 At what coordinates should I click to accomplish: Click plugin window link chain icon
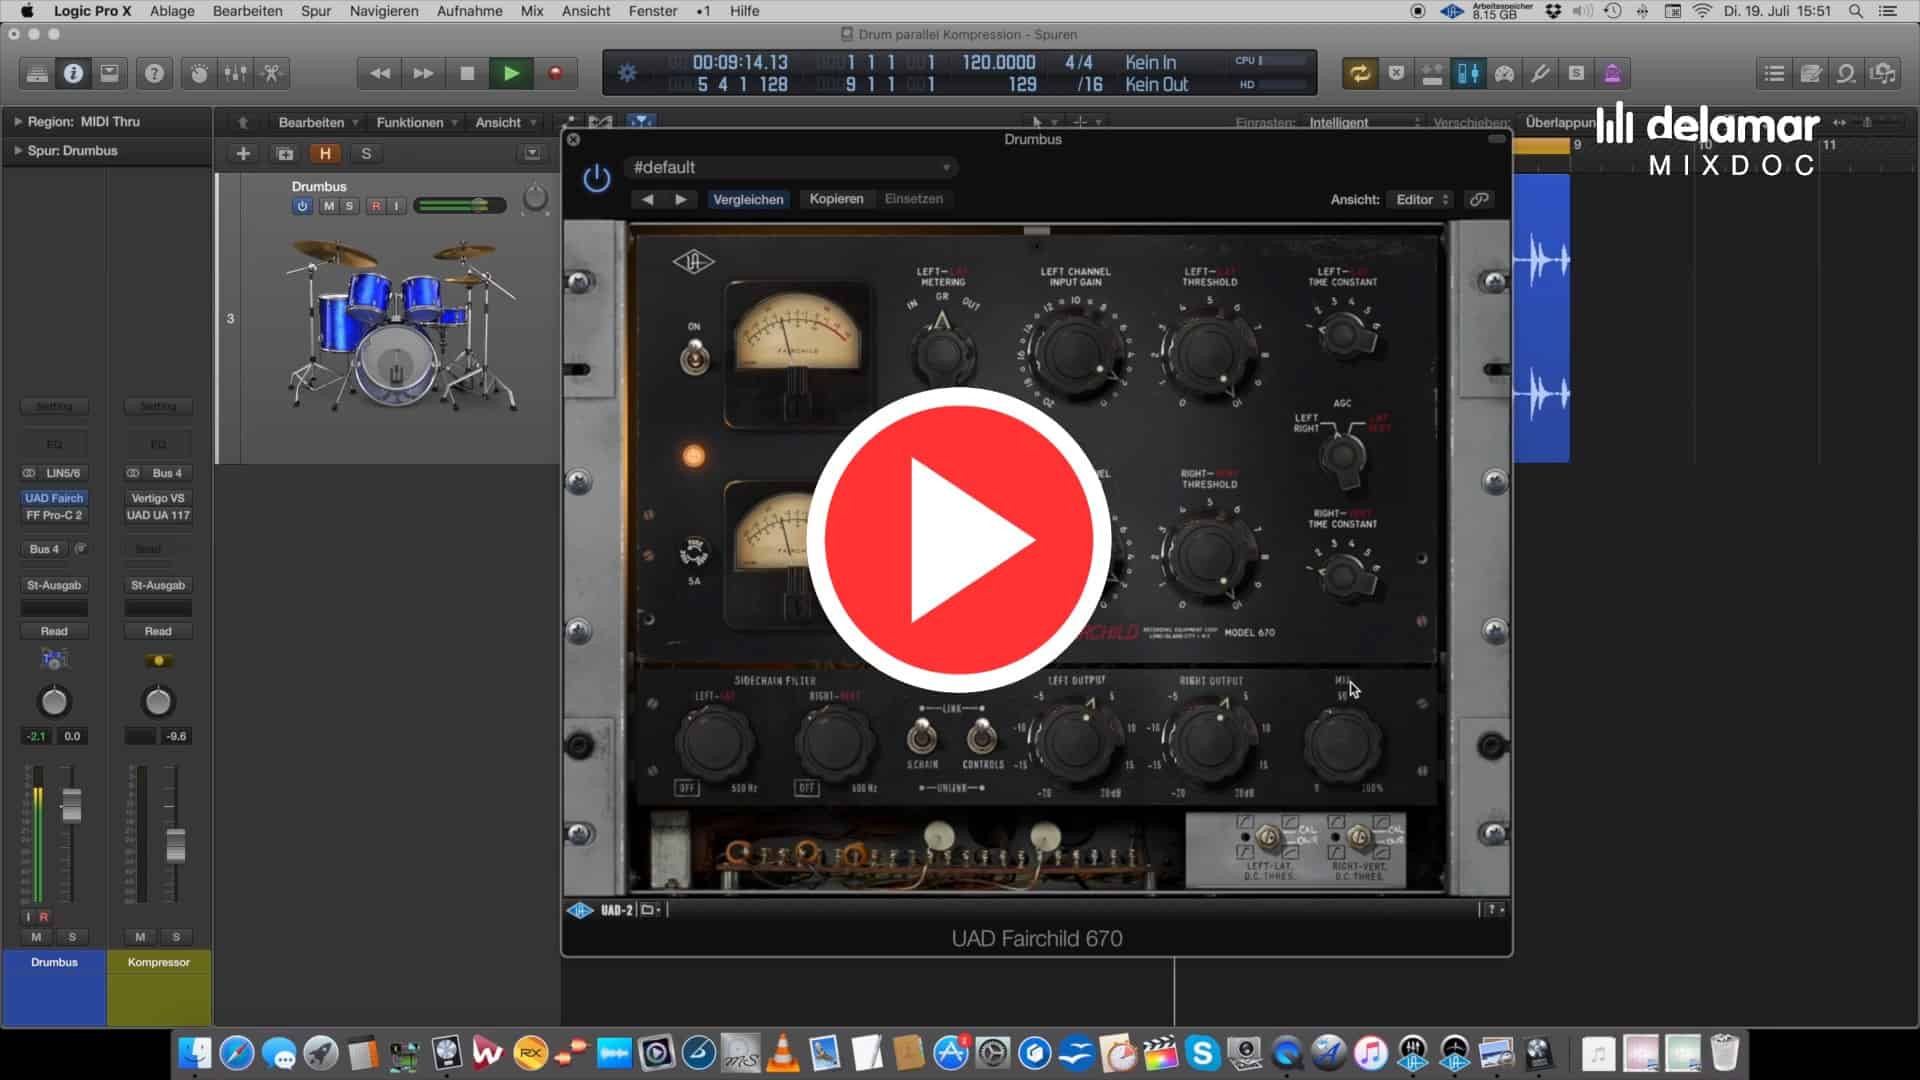[x=1479, y=199]
